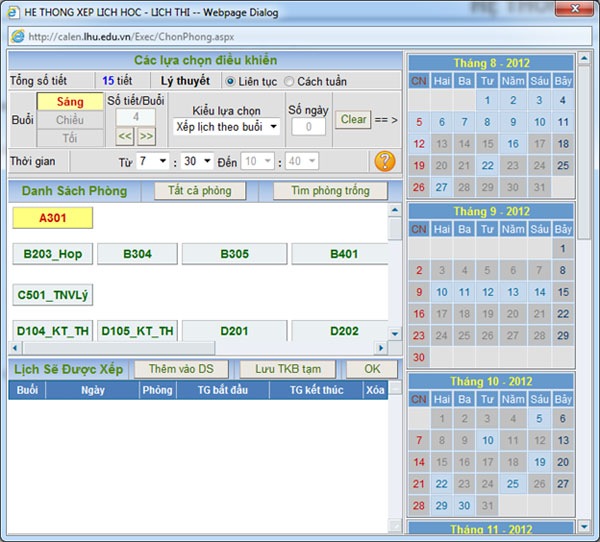
Task: Click inside the Số ngày input field
Action: click(308, 127)
